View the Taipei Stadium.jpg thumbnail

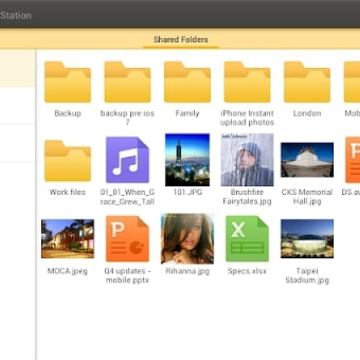pyautogui.click(x=307, y=239)
